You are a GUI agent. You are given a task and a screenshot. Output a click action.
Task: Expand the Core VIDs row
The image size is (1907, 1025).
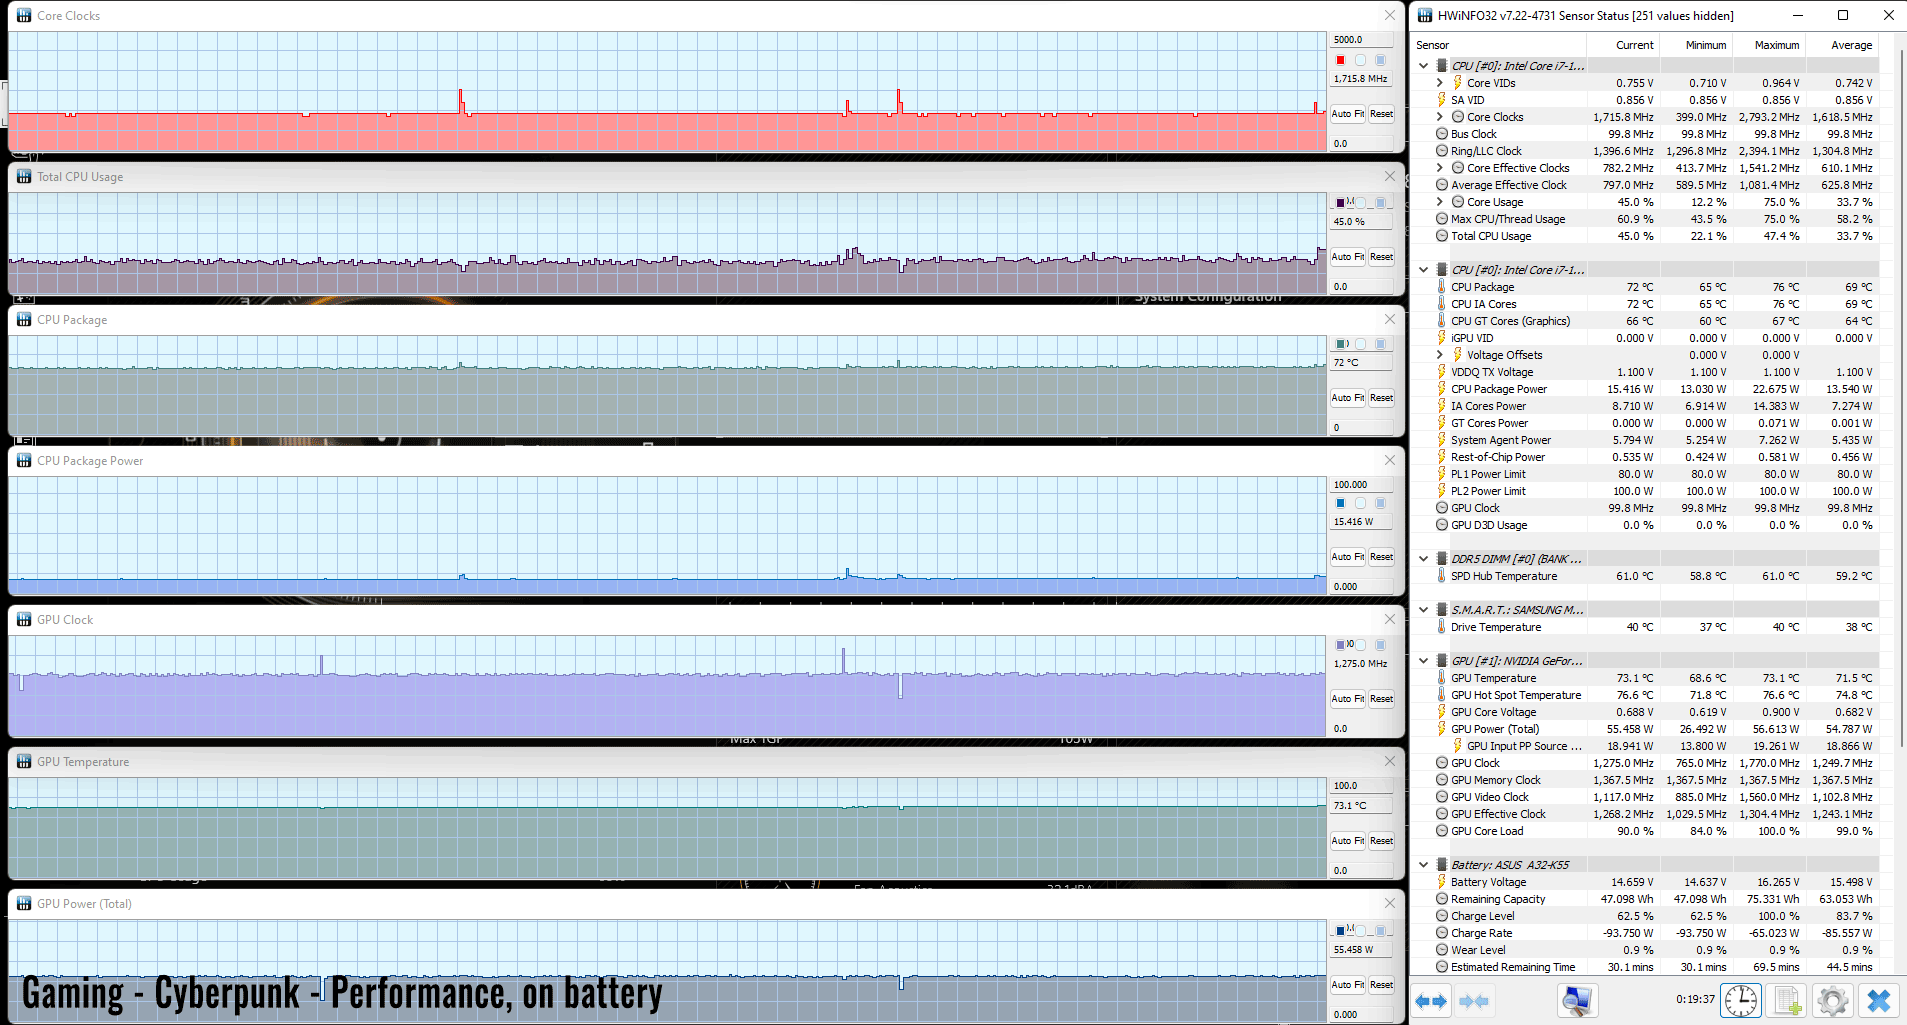pyautogui.click(x=1440, y=83)
